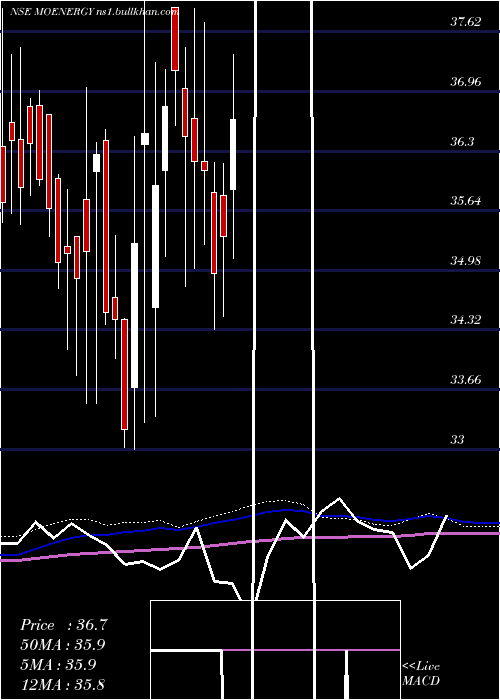Click the 36.3 price axis label
Viewport: 500px width, 700px height.
click(462, 142)
